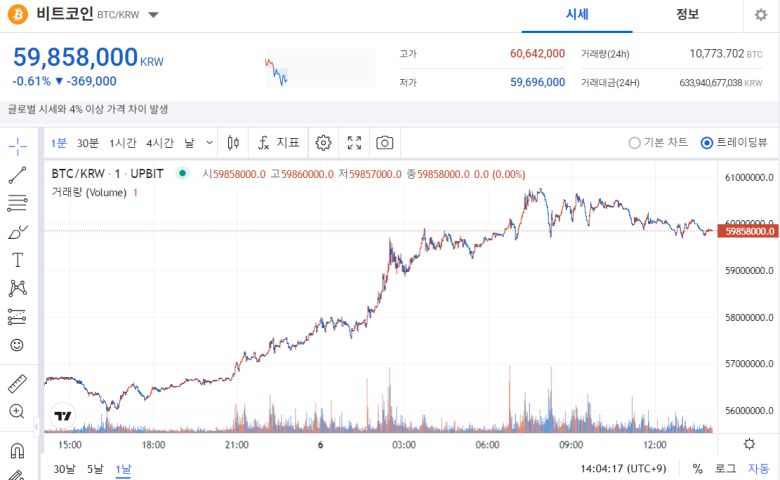Click the BTC/KRW · 1 · UPBIT legend title
The image size is (780, 480).
point(107,174)
